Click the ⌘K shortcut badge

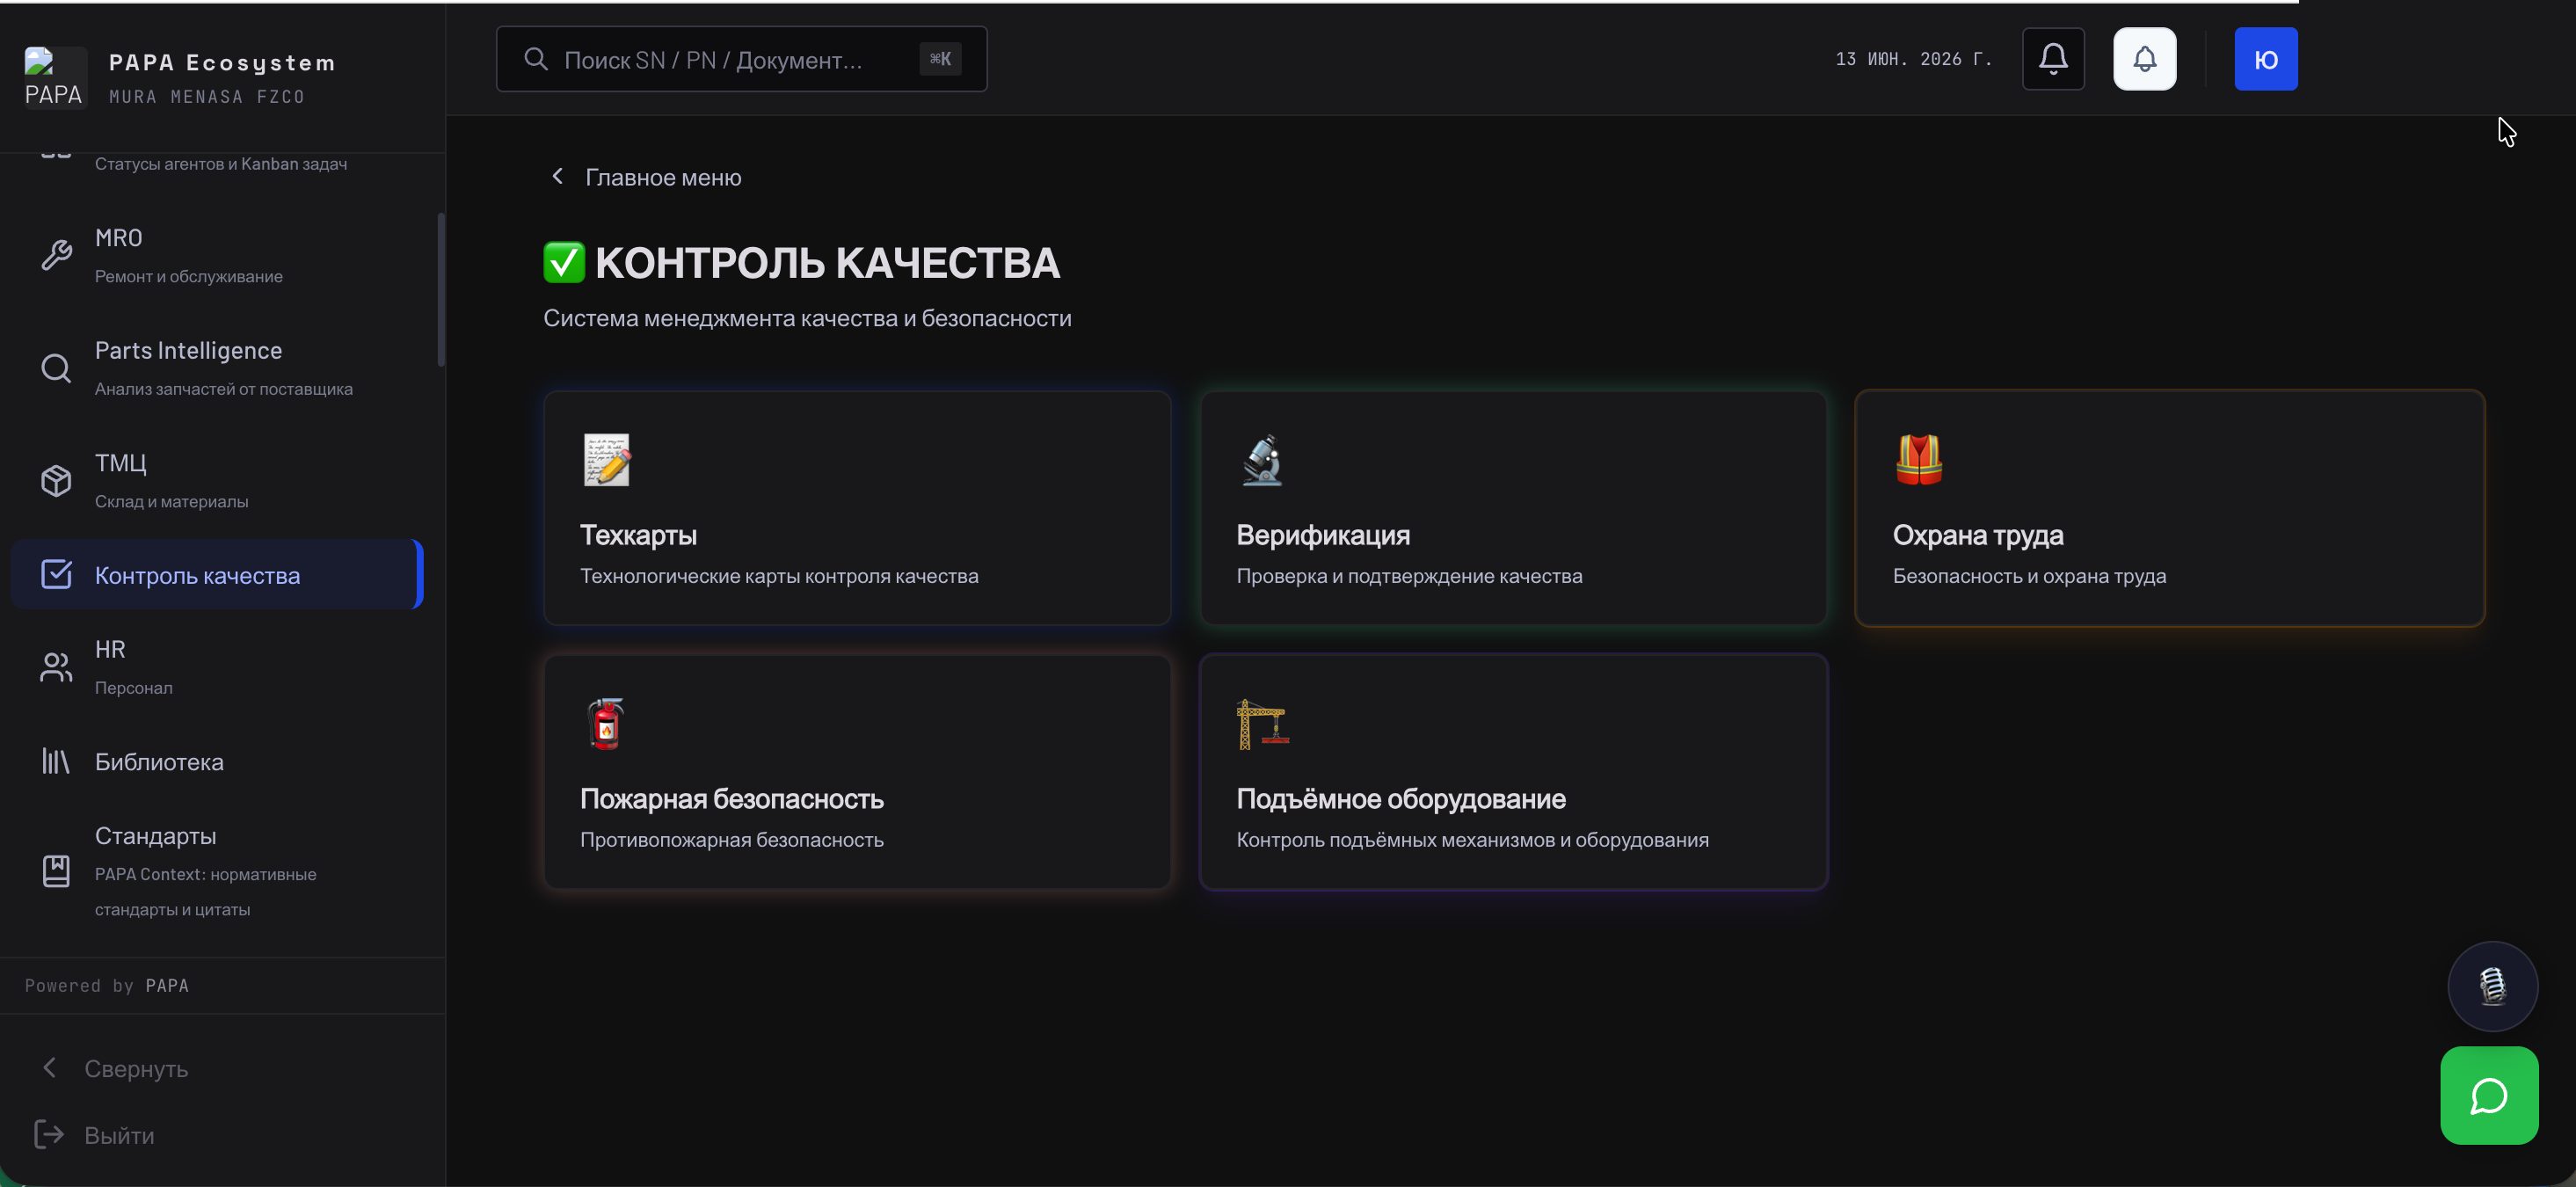pos(940,59)
